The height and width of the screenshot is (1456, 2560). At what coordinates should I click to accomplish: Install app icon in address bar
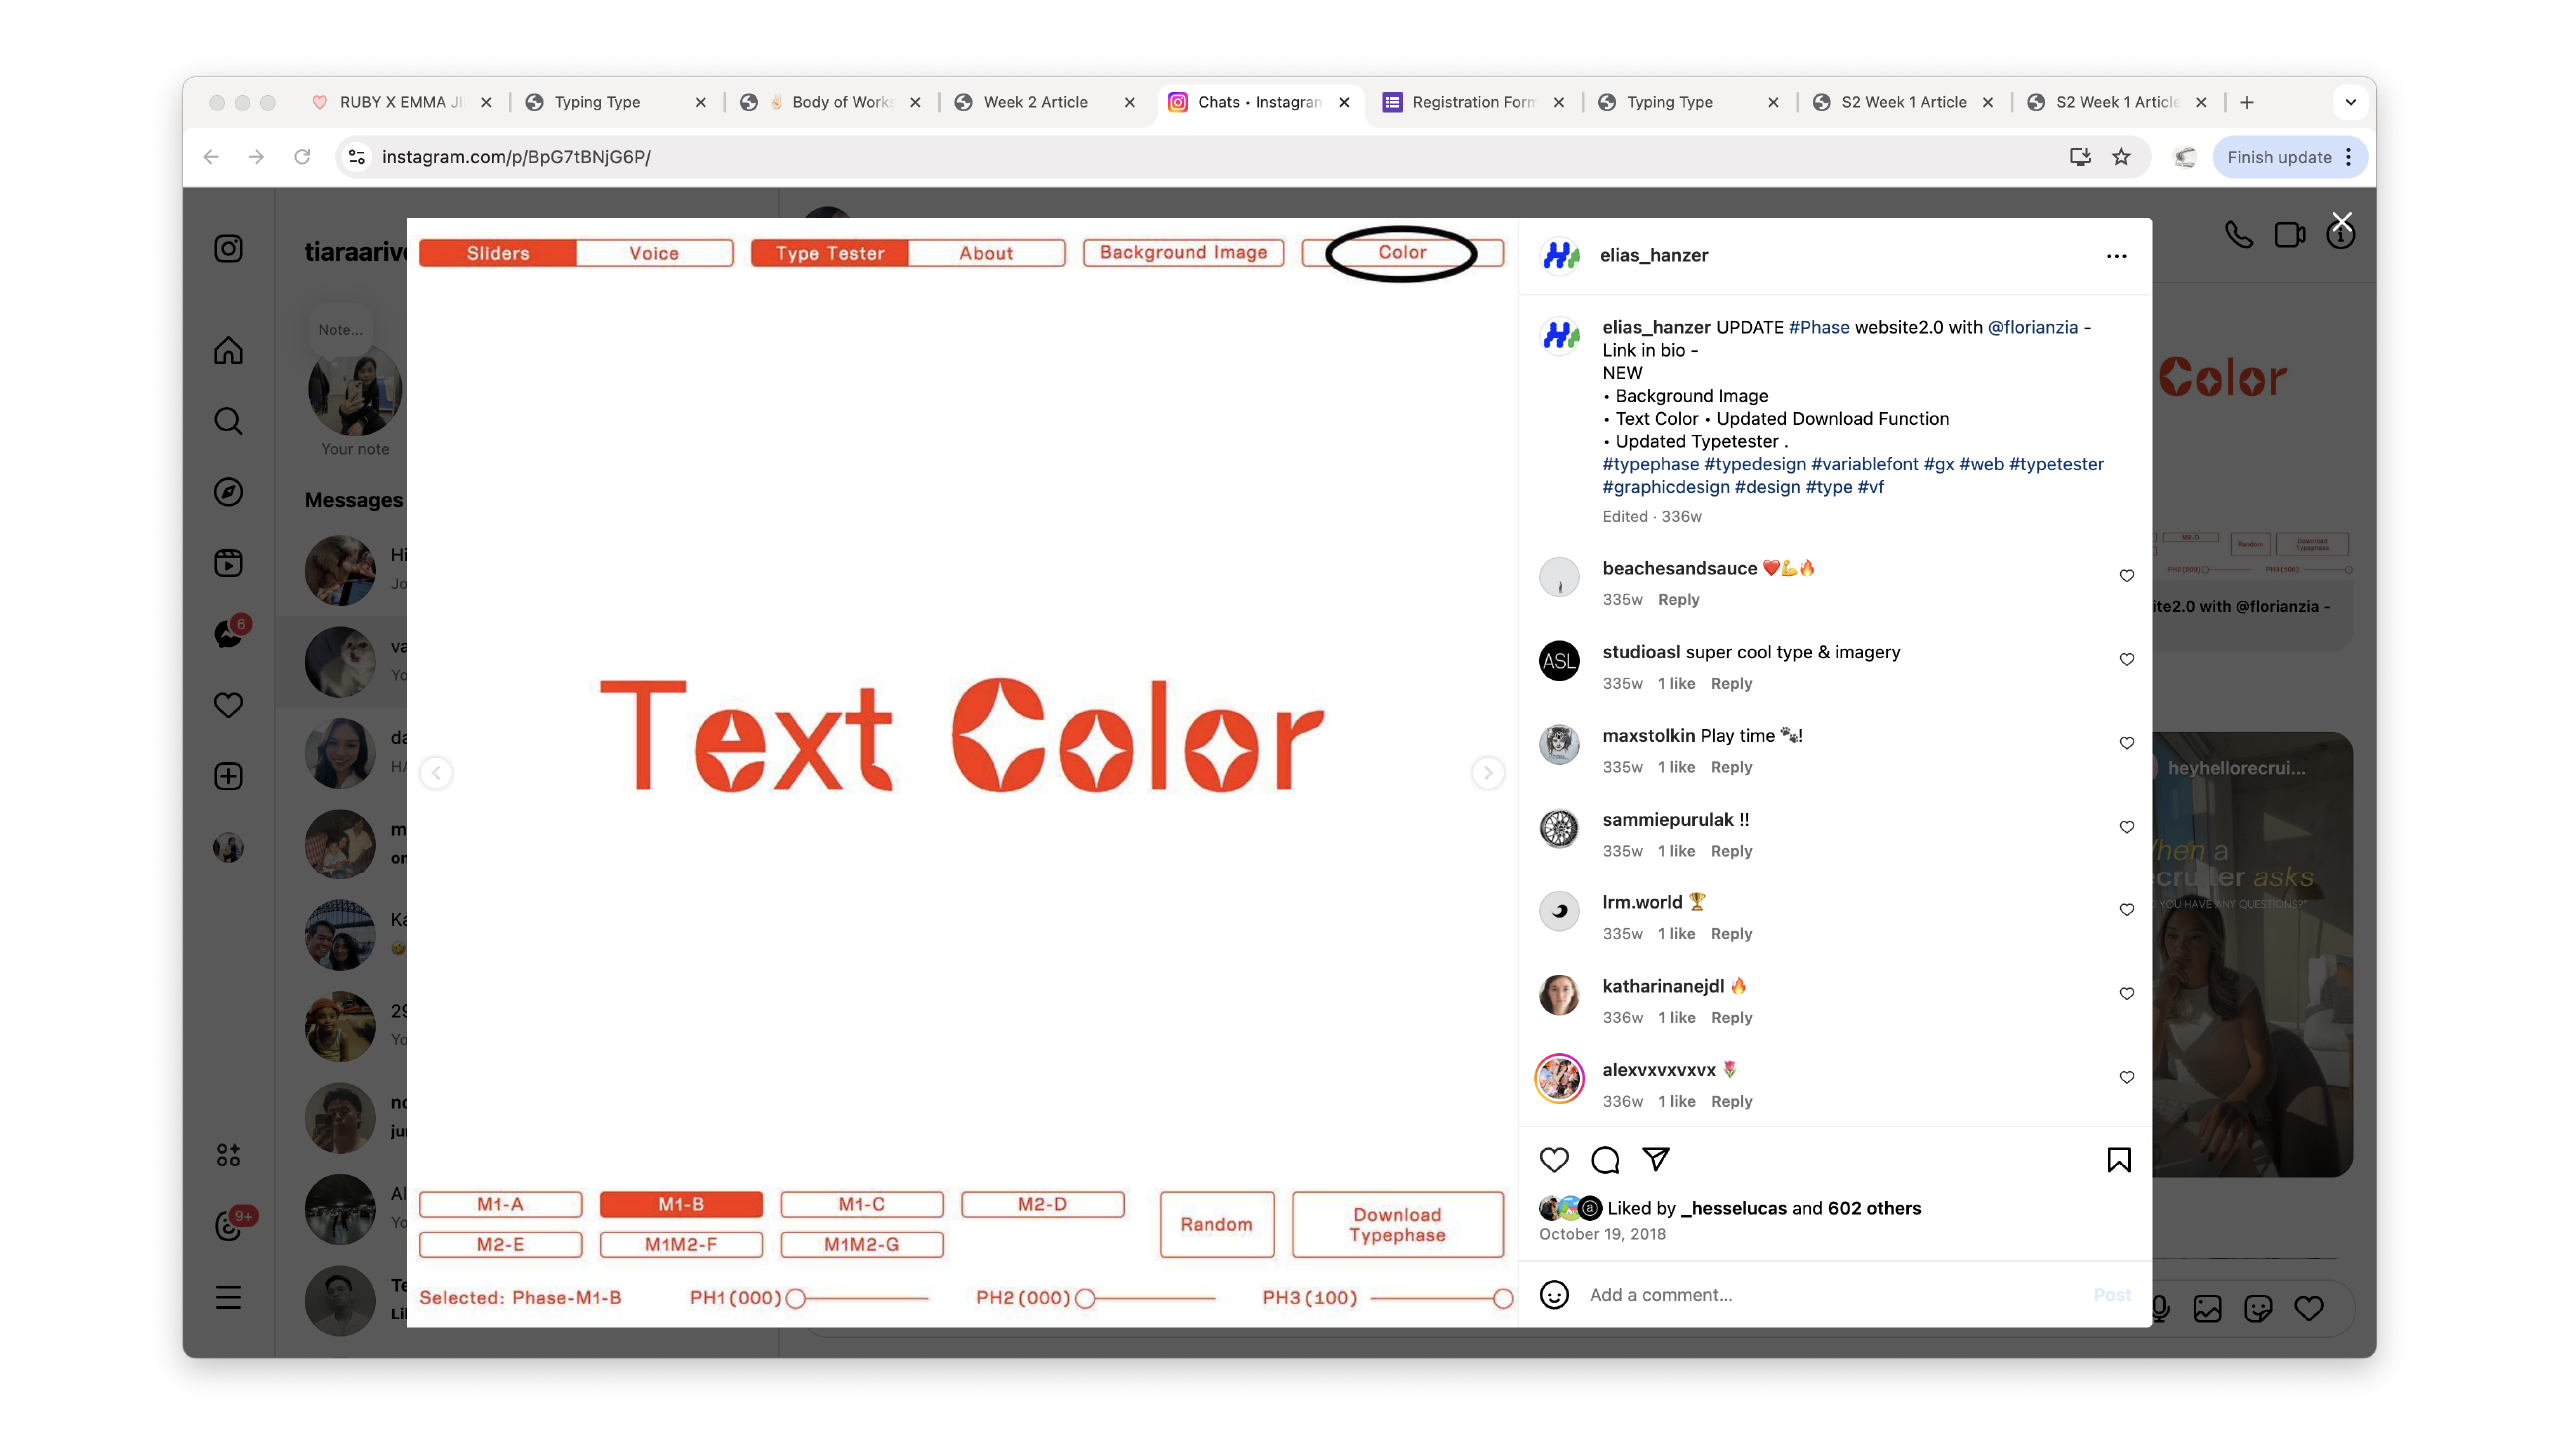click(2080, 157)
